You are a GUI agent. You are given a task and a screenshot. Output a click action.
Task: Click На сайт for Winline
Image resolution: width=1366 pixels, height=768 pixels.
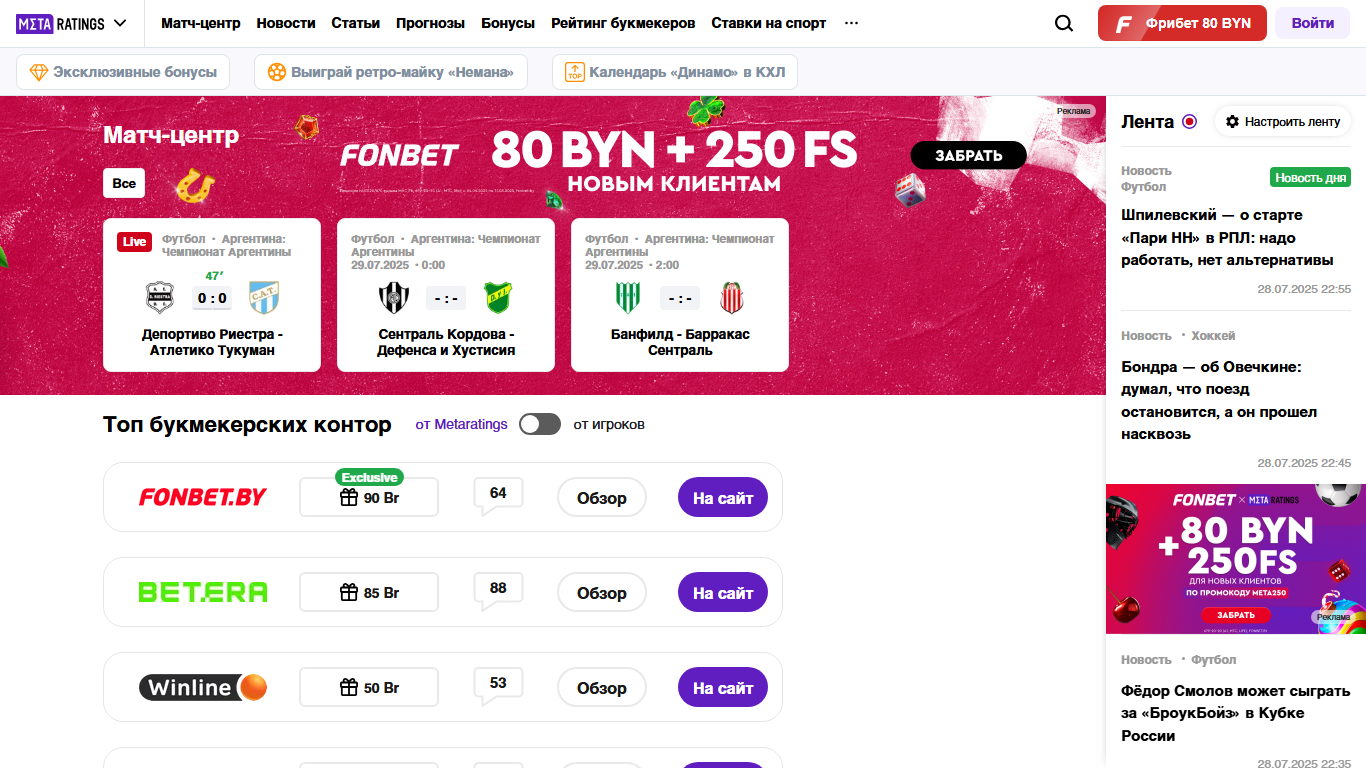[723, 687]
